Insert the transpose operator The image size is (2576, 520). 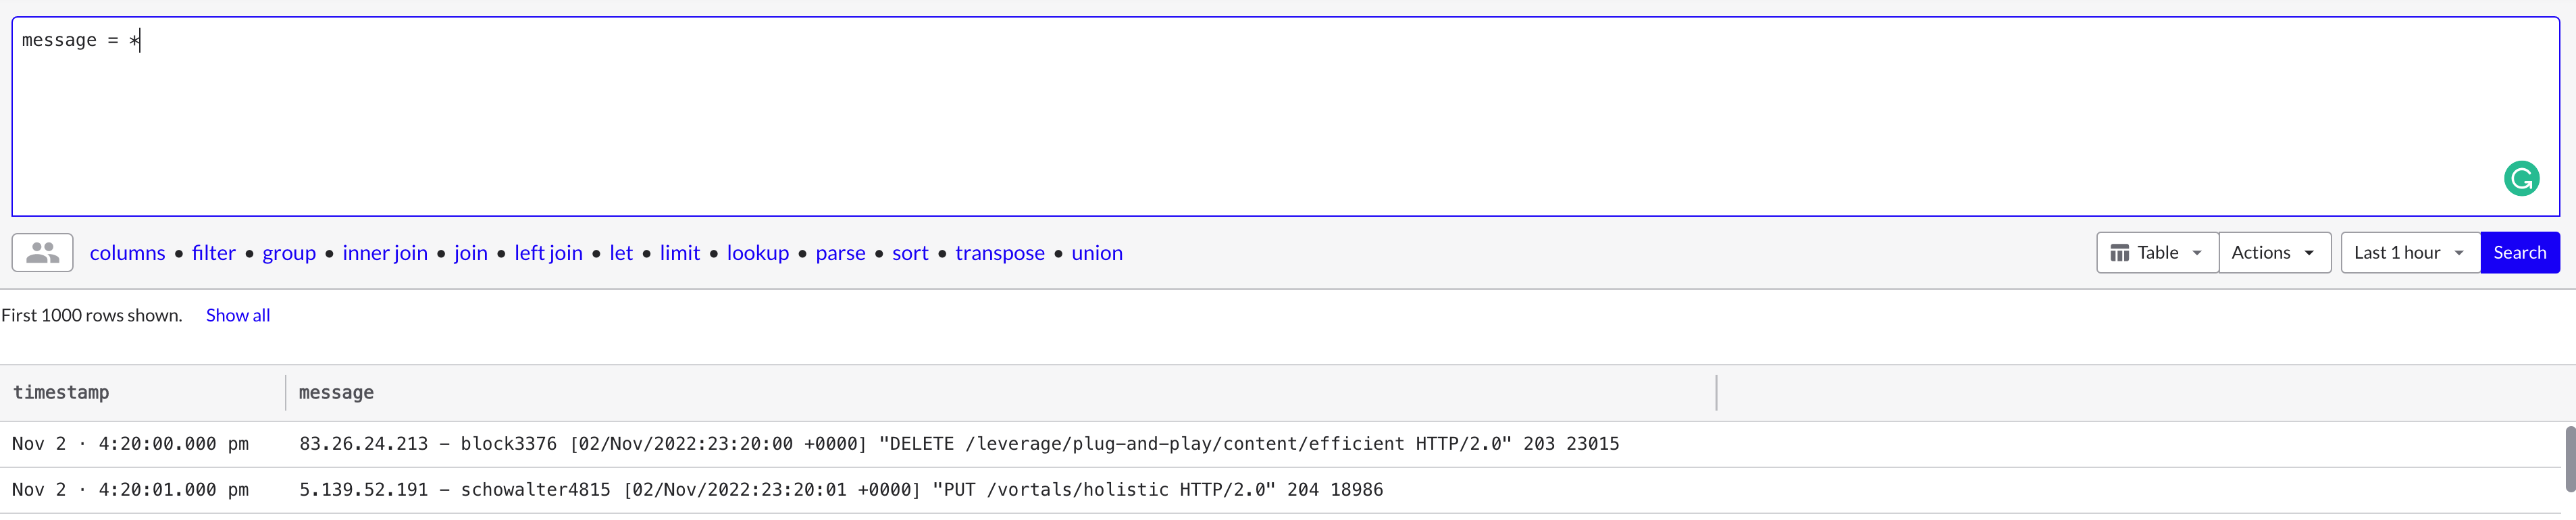[1000, 253]
